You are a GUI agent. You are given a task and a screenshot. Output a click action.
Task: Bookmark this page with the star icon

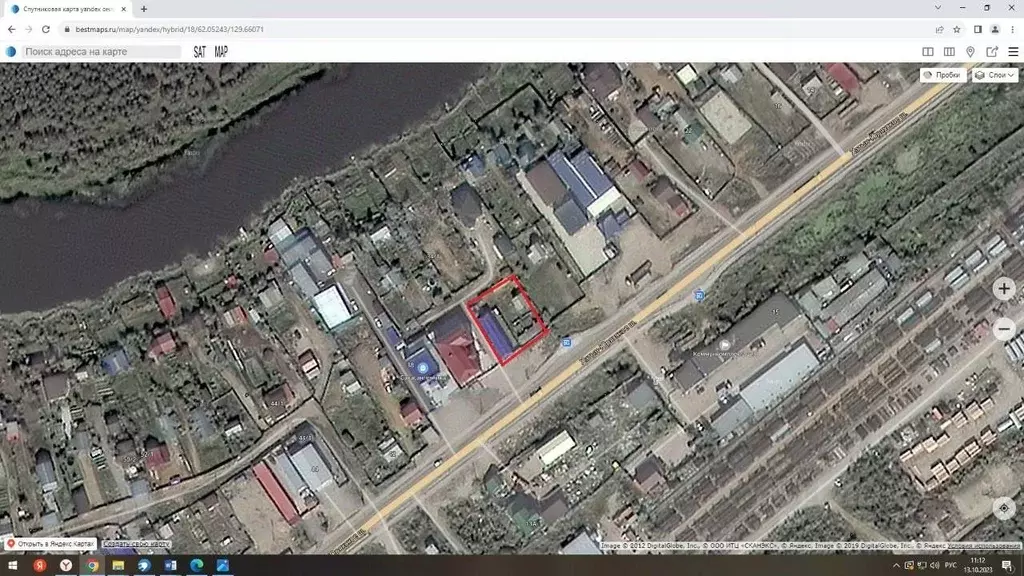pyautogui.click(x=957, y=29)
